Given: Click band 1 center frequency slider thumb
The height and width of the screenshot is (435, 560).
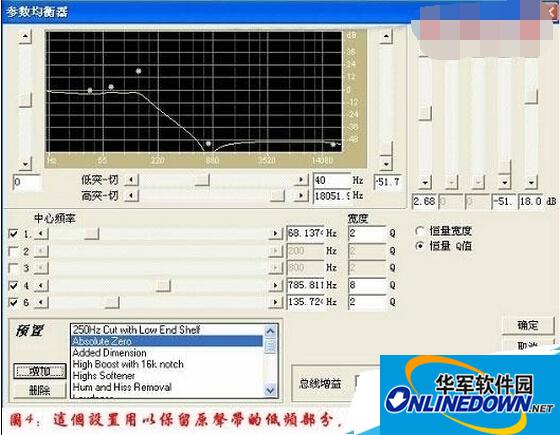Looking at the screenshot, I should click(x=92, y=234).
